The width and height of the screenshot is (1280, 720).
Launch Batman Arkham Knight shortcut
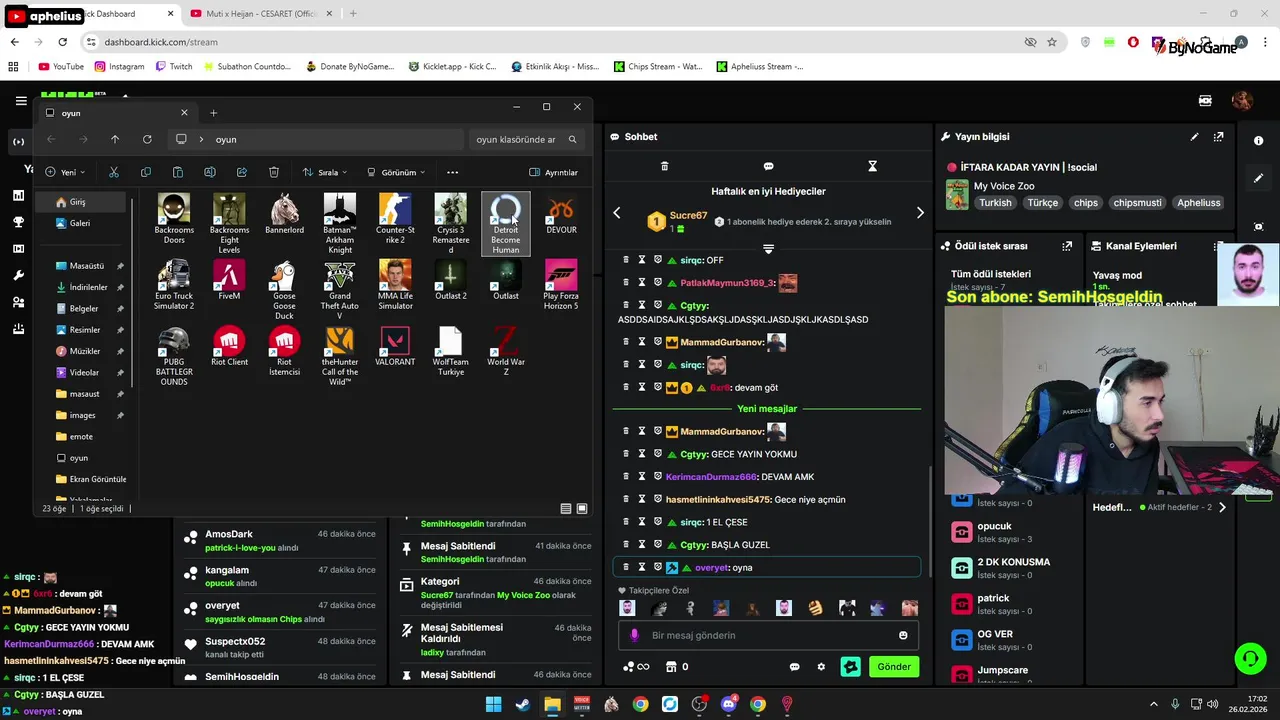pos(340,224)
